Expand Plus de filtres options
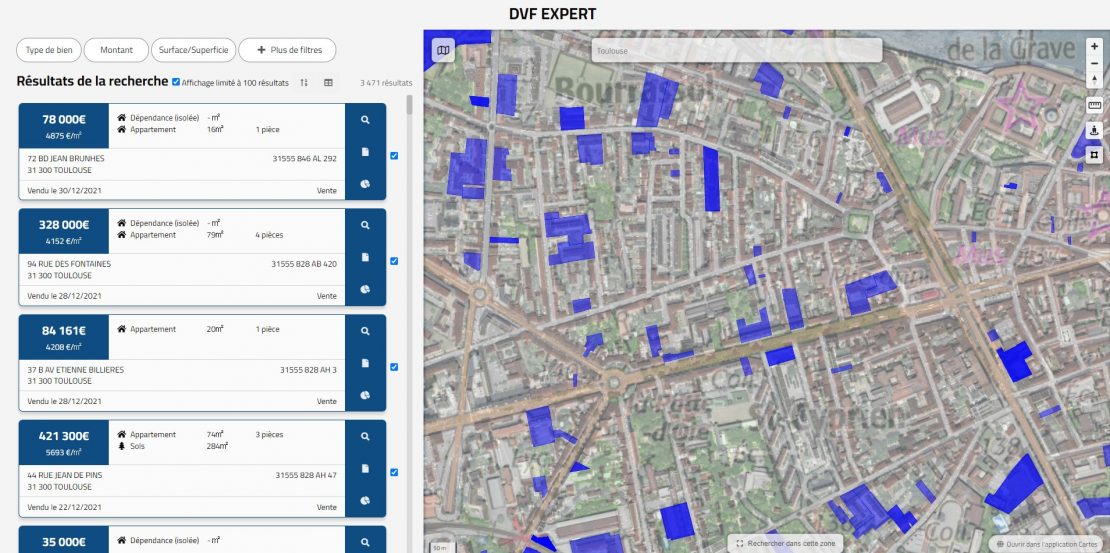This screenshot has width=1110, height=553. pyautogui.click(x=287, y=50)
